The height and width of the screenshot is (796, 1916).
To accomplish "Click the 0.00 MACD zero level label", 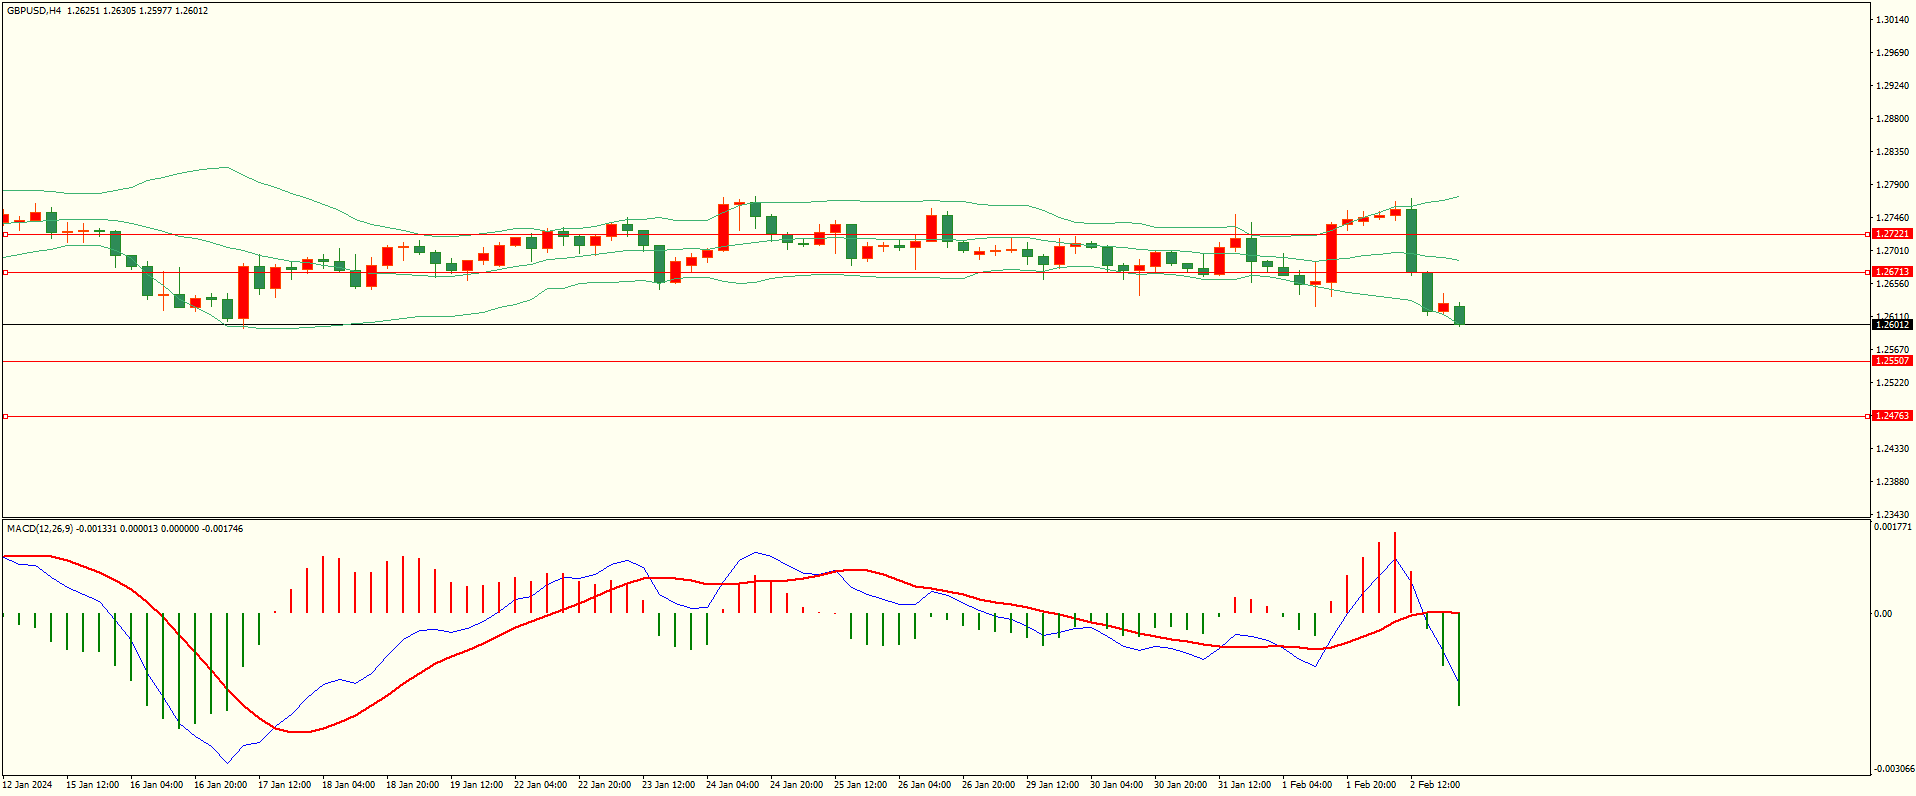I will coord(1883,614).
